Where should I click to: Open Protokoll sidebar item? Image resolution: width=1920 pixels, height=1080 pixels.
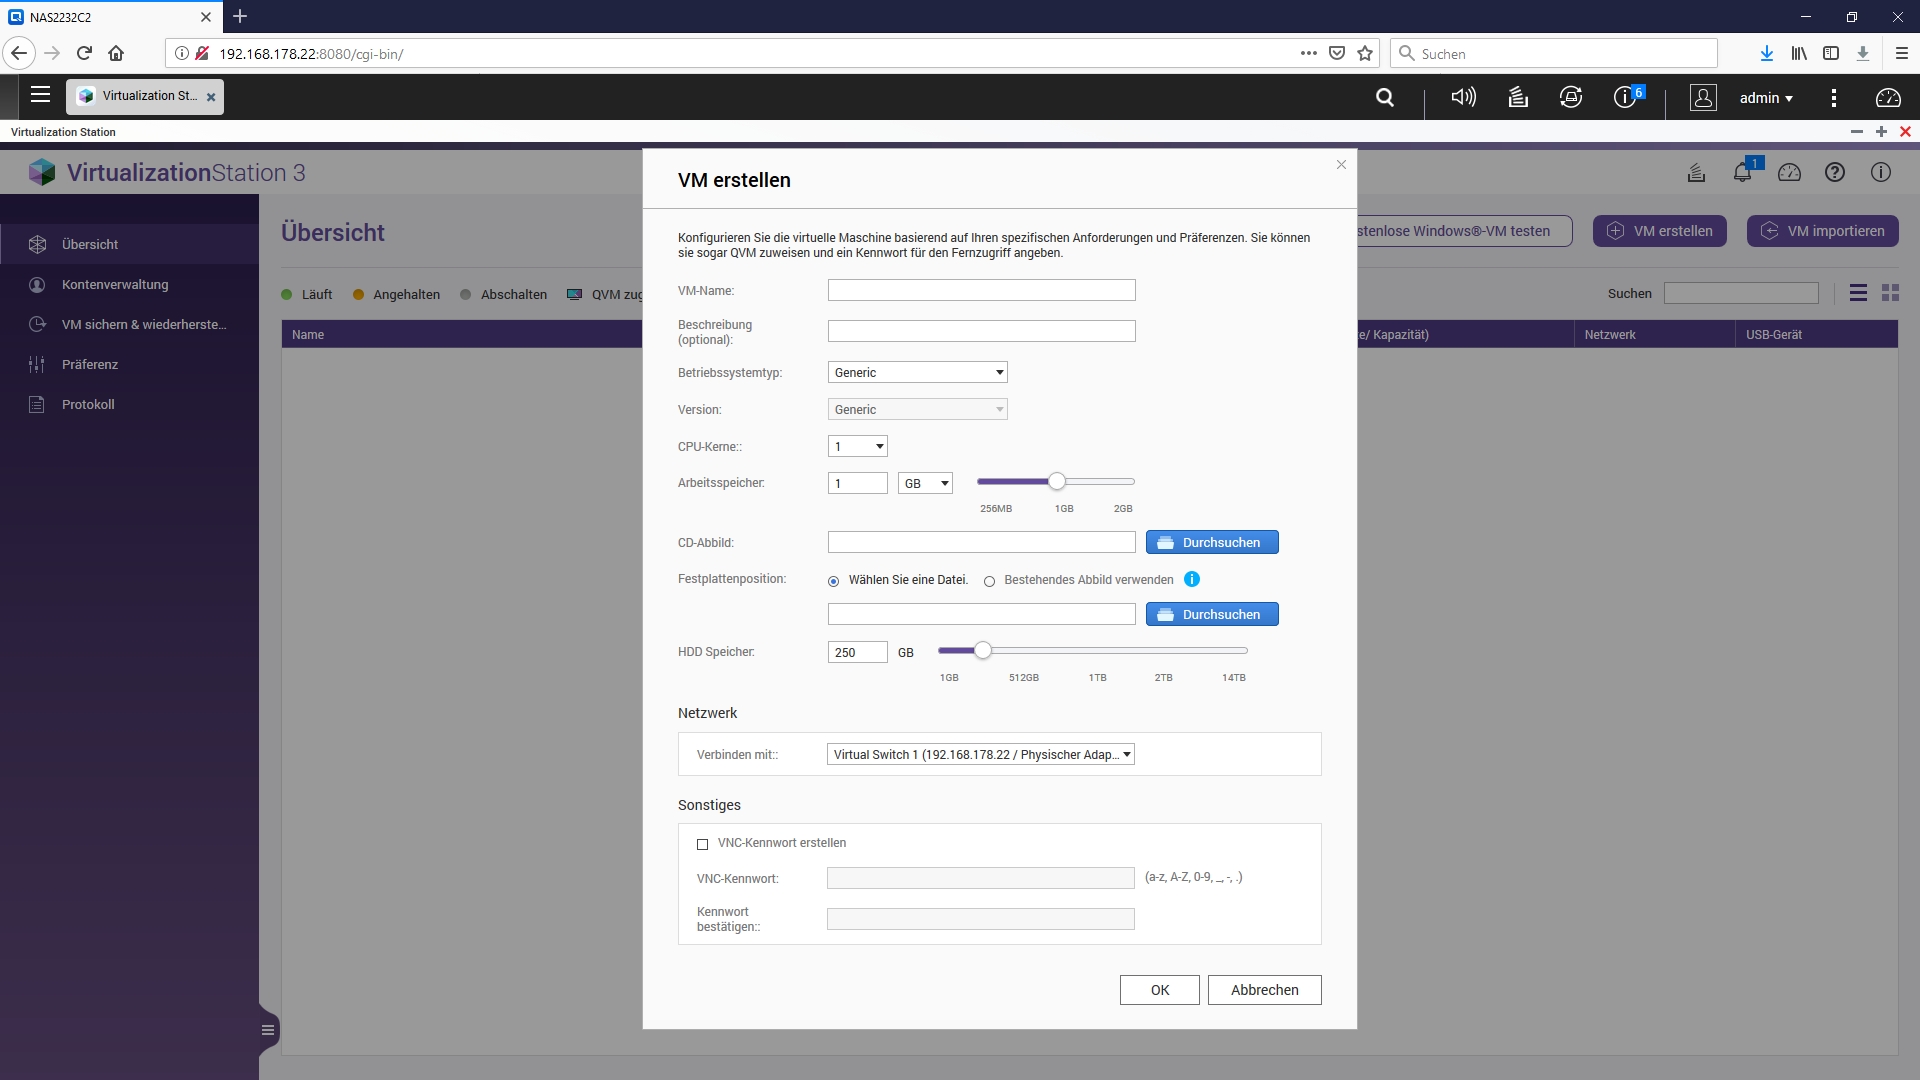pyautogui.click(x=88, y=405)
